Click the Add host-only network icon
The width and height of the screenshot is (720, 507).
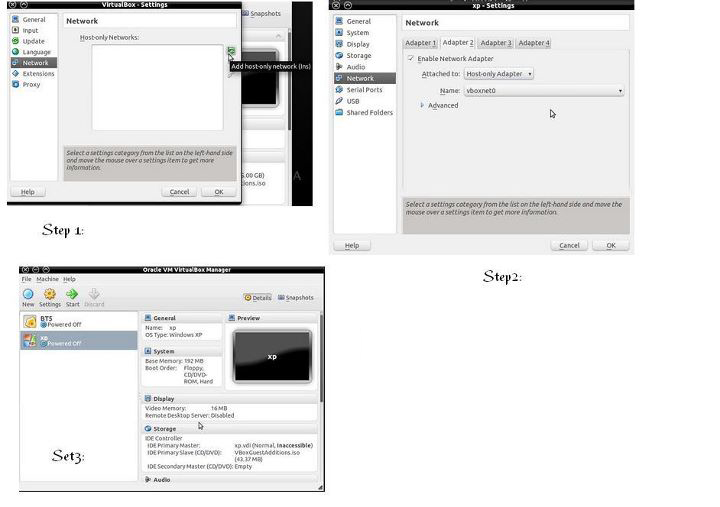click(x=231, y=51)
